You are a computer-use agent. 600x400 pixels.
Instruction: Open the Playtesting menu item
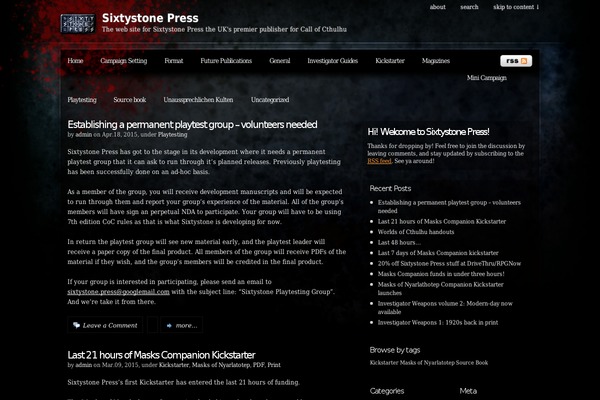coord(82,100)
